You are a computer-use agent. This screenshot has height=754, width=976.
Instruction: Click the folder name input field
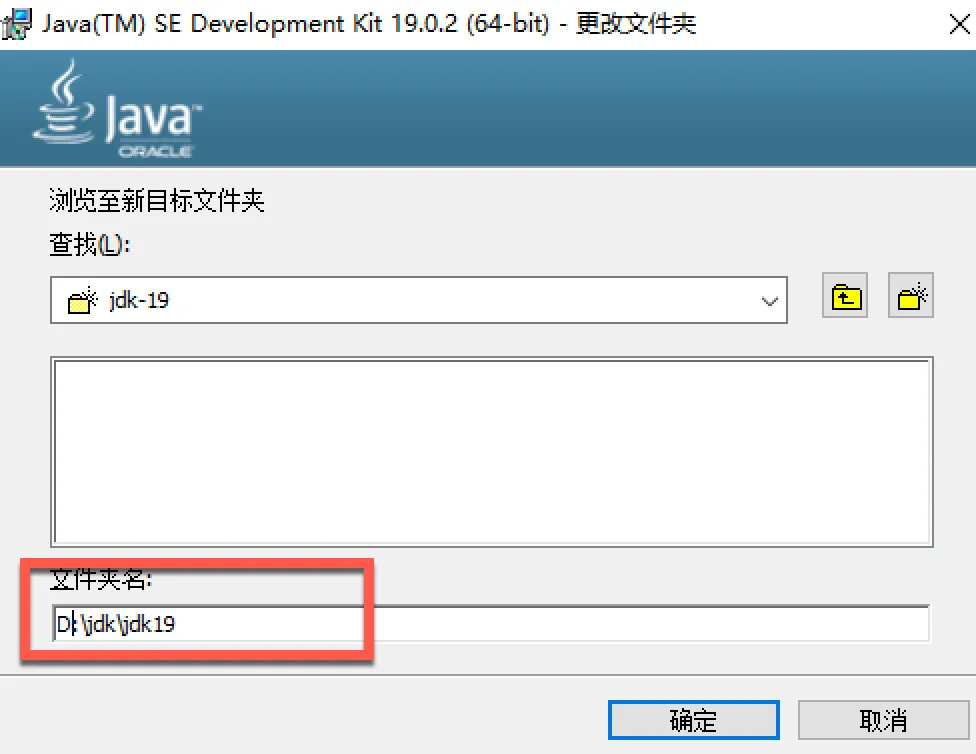[x=492, y=623]
